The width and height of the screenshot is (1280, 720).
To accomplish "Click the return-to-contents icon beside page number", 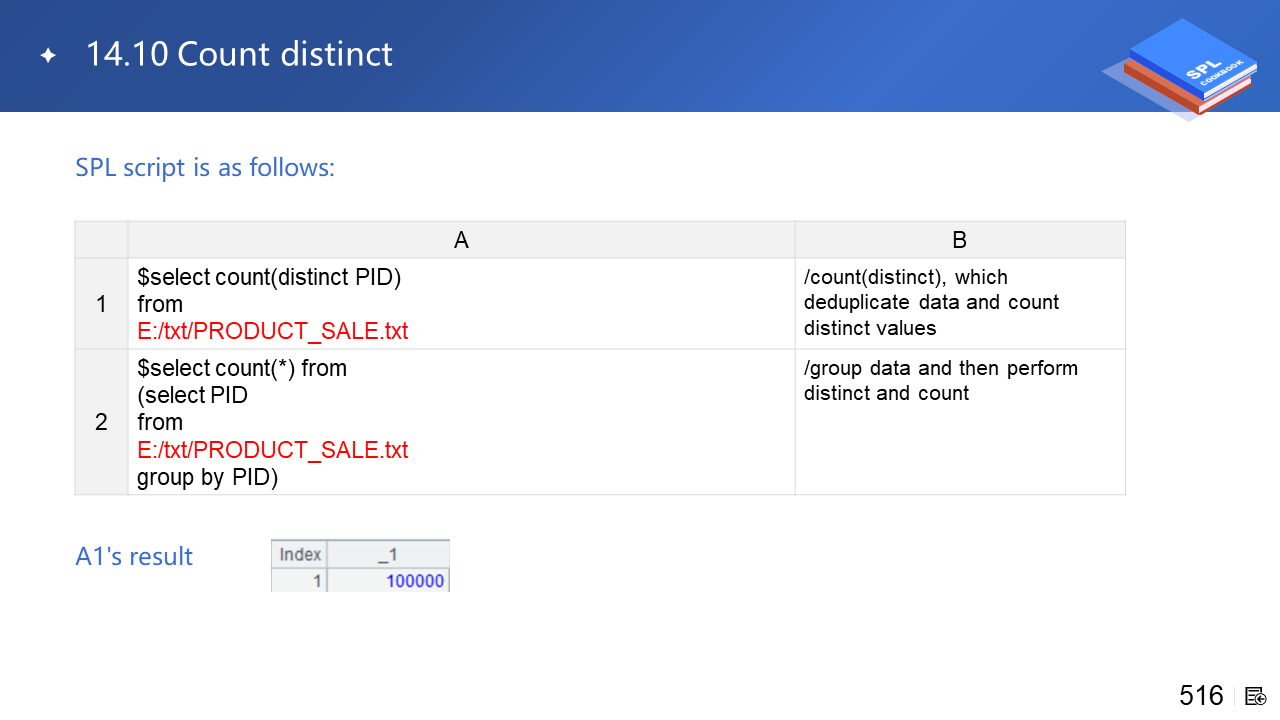I will [x=1256, y=696].
